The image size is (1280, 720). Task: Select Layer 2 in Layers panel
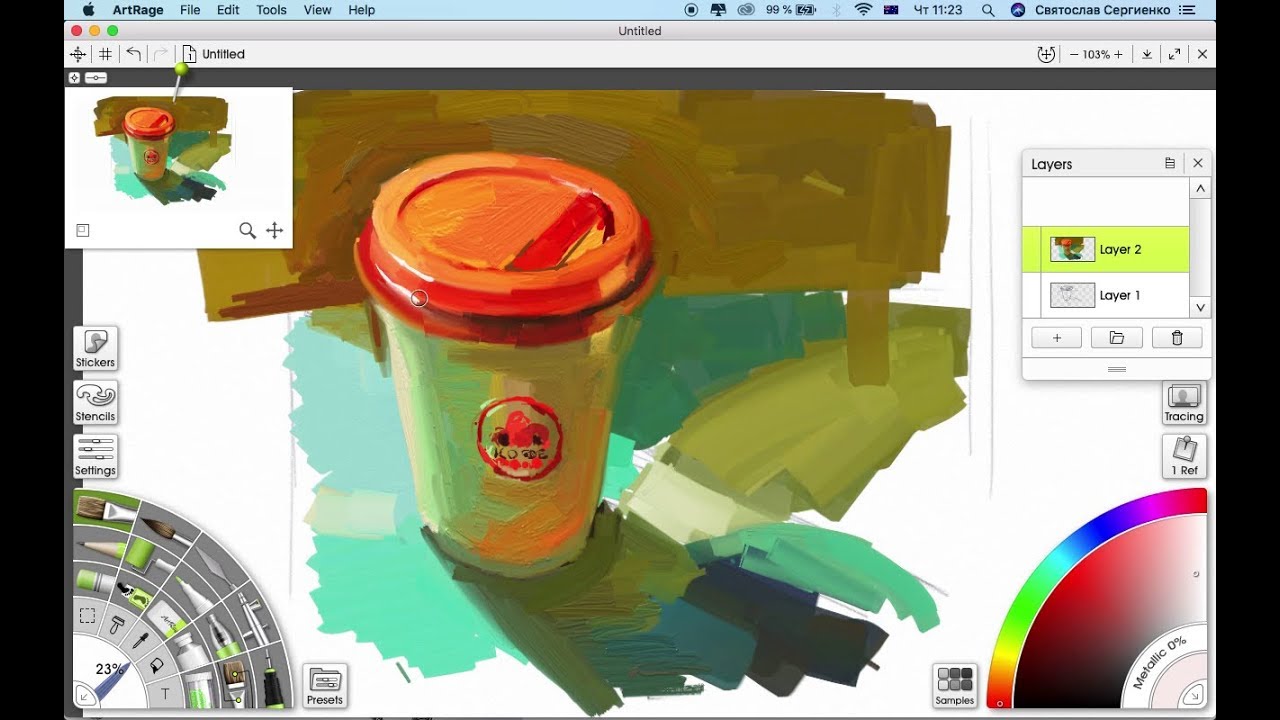pos(1105,250)
